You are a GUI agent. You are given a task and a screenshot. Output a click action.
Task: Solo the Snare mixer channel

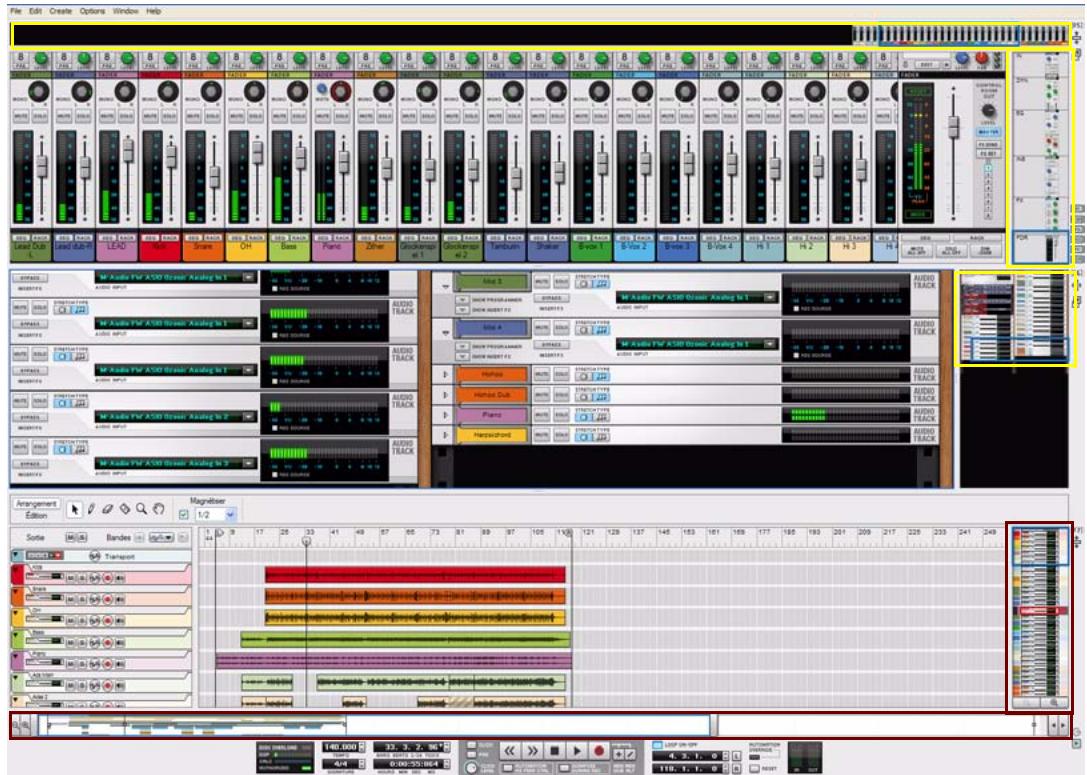pyautogui.click(x=212, y=116)
